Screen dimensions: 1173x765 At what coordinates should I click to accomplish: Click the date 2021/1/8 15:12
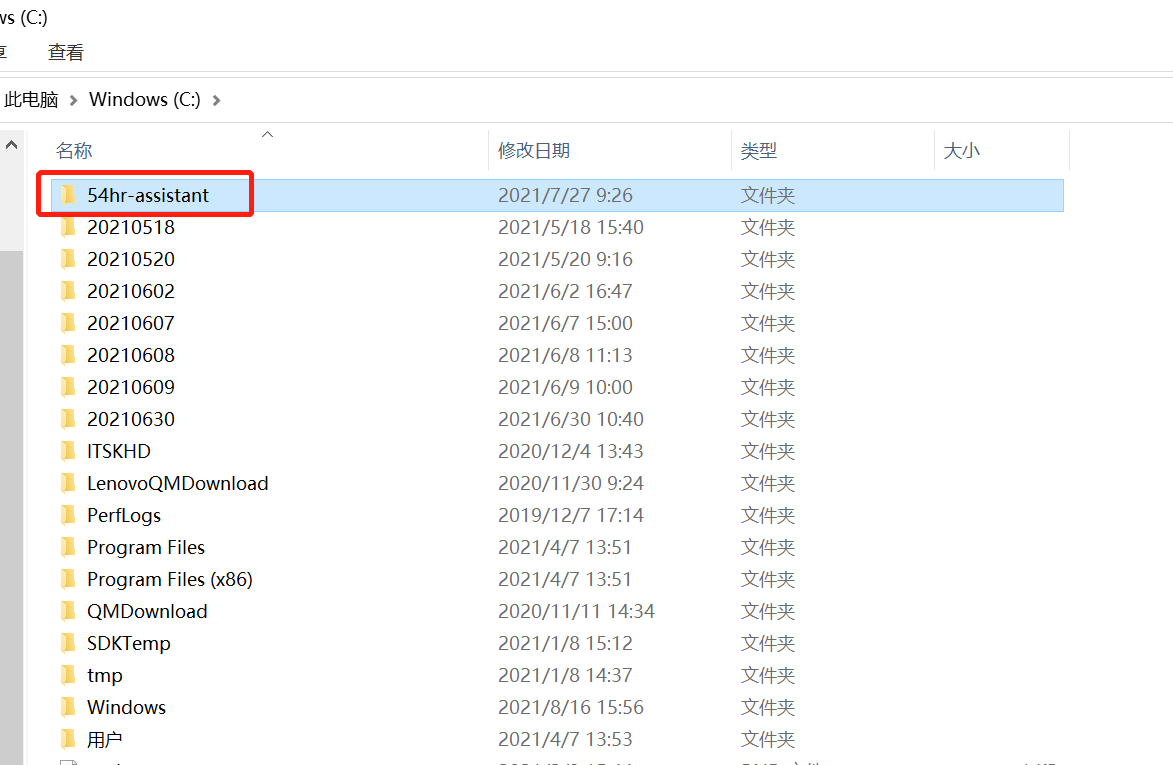click(566, 643)
